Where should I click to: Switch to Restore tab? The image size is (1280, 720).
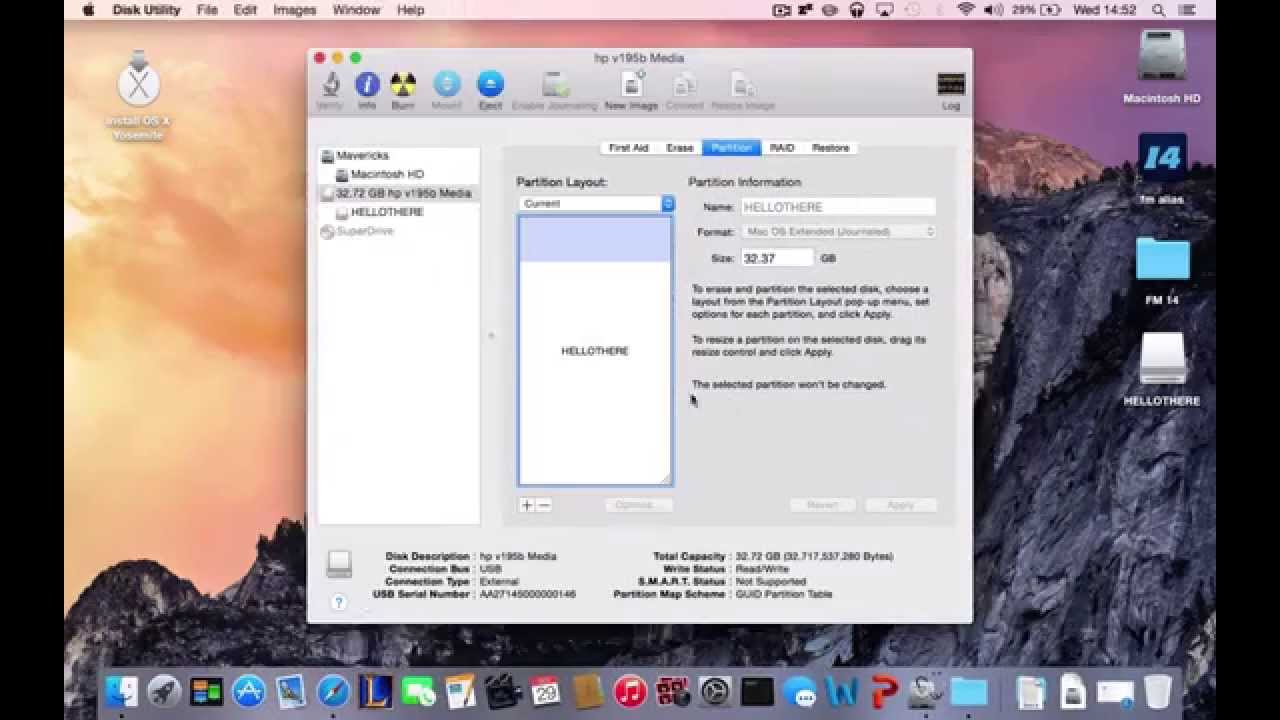point(830,148)
